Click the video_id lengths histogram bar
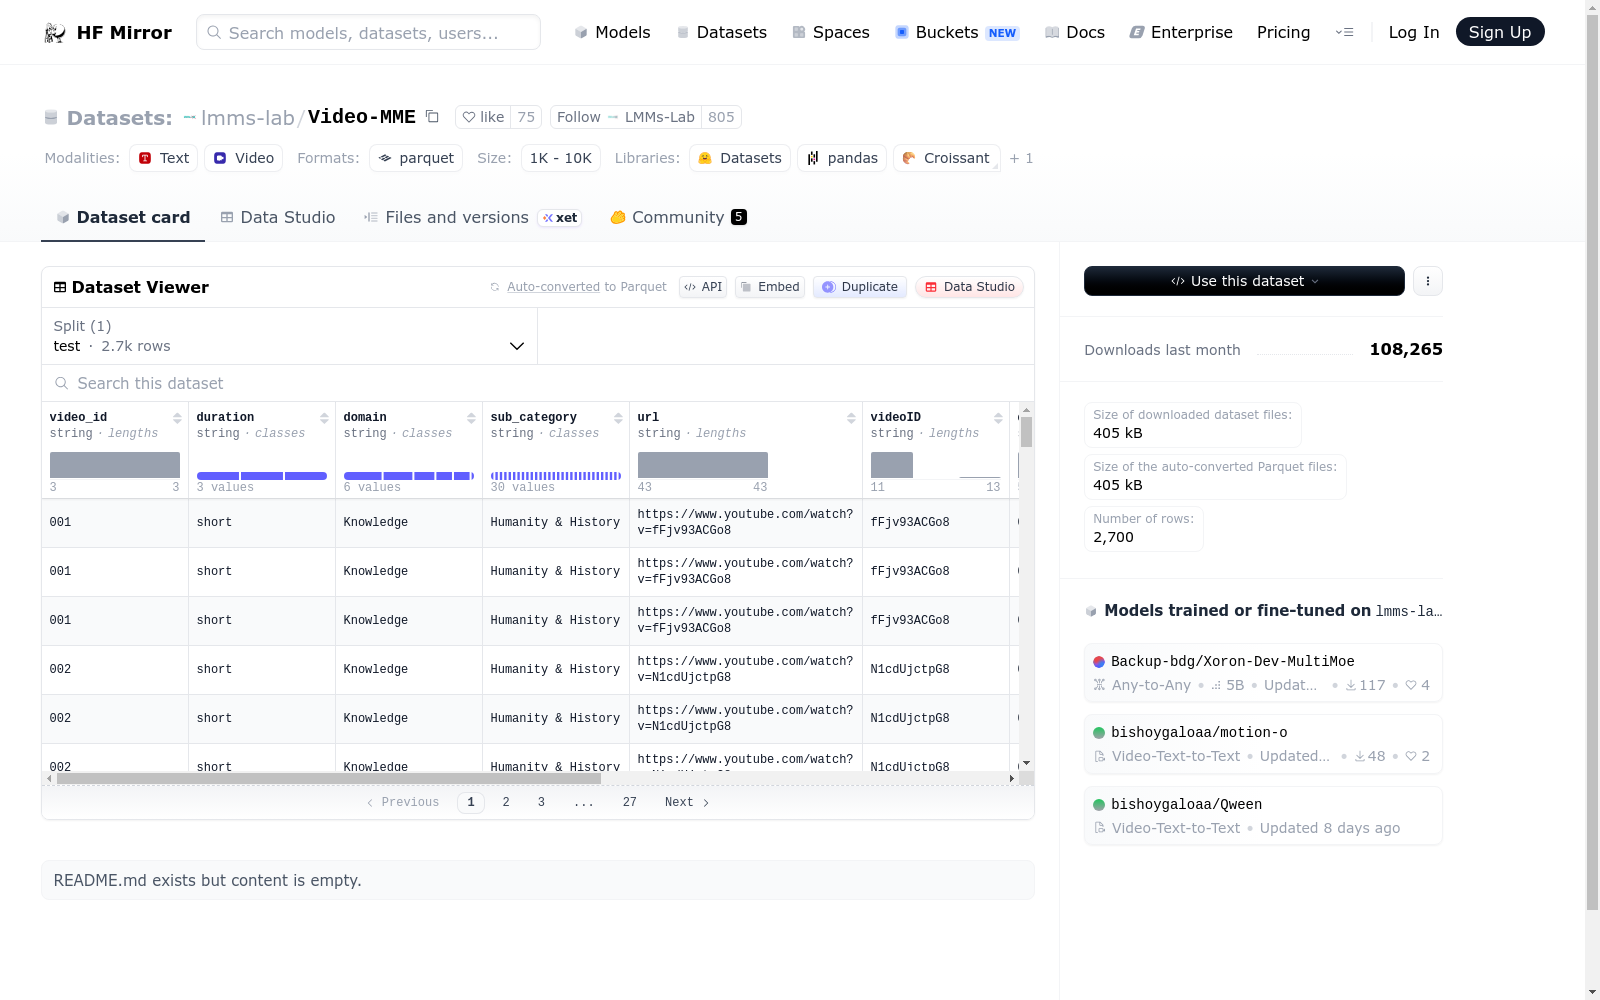The width and height of the screenshot is (1600, 1000). [115, 465]
